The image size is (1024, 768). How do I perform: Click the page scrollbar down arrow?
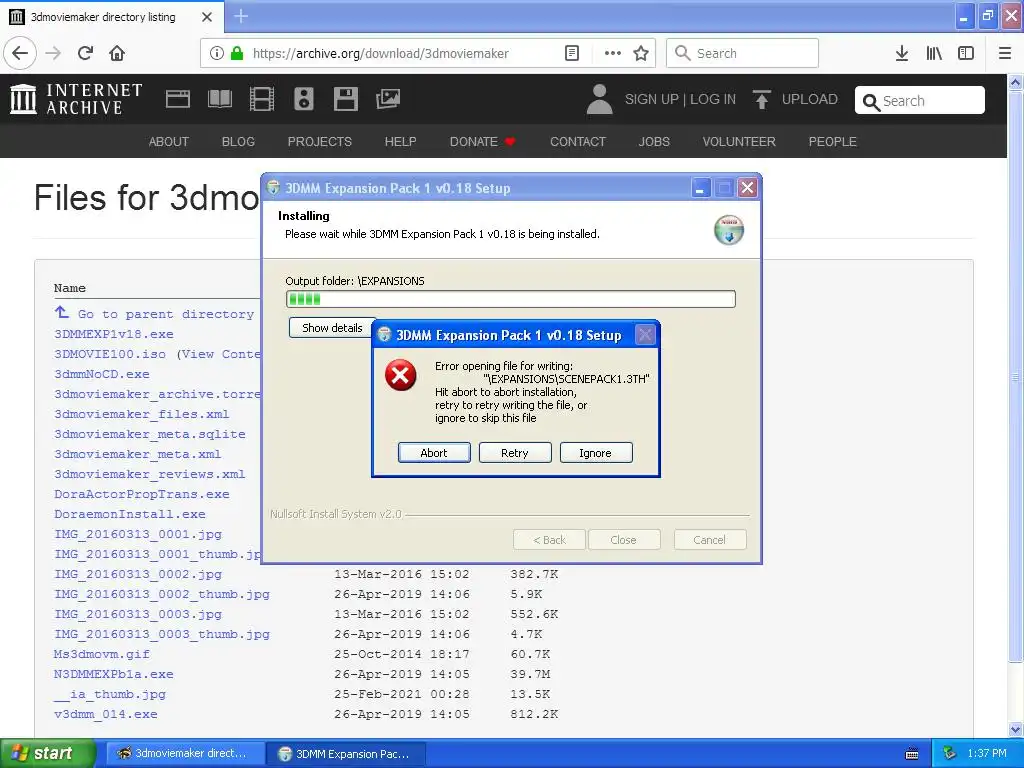click(x=1016, y=729)
